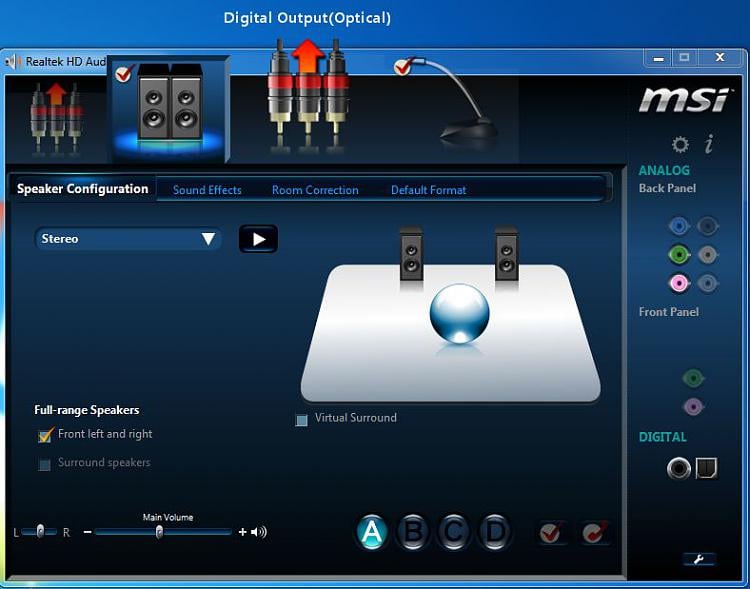Click the blue back panel jack
Viewport: 750px width, 589px height.
679,226
